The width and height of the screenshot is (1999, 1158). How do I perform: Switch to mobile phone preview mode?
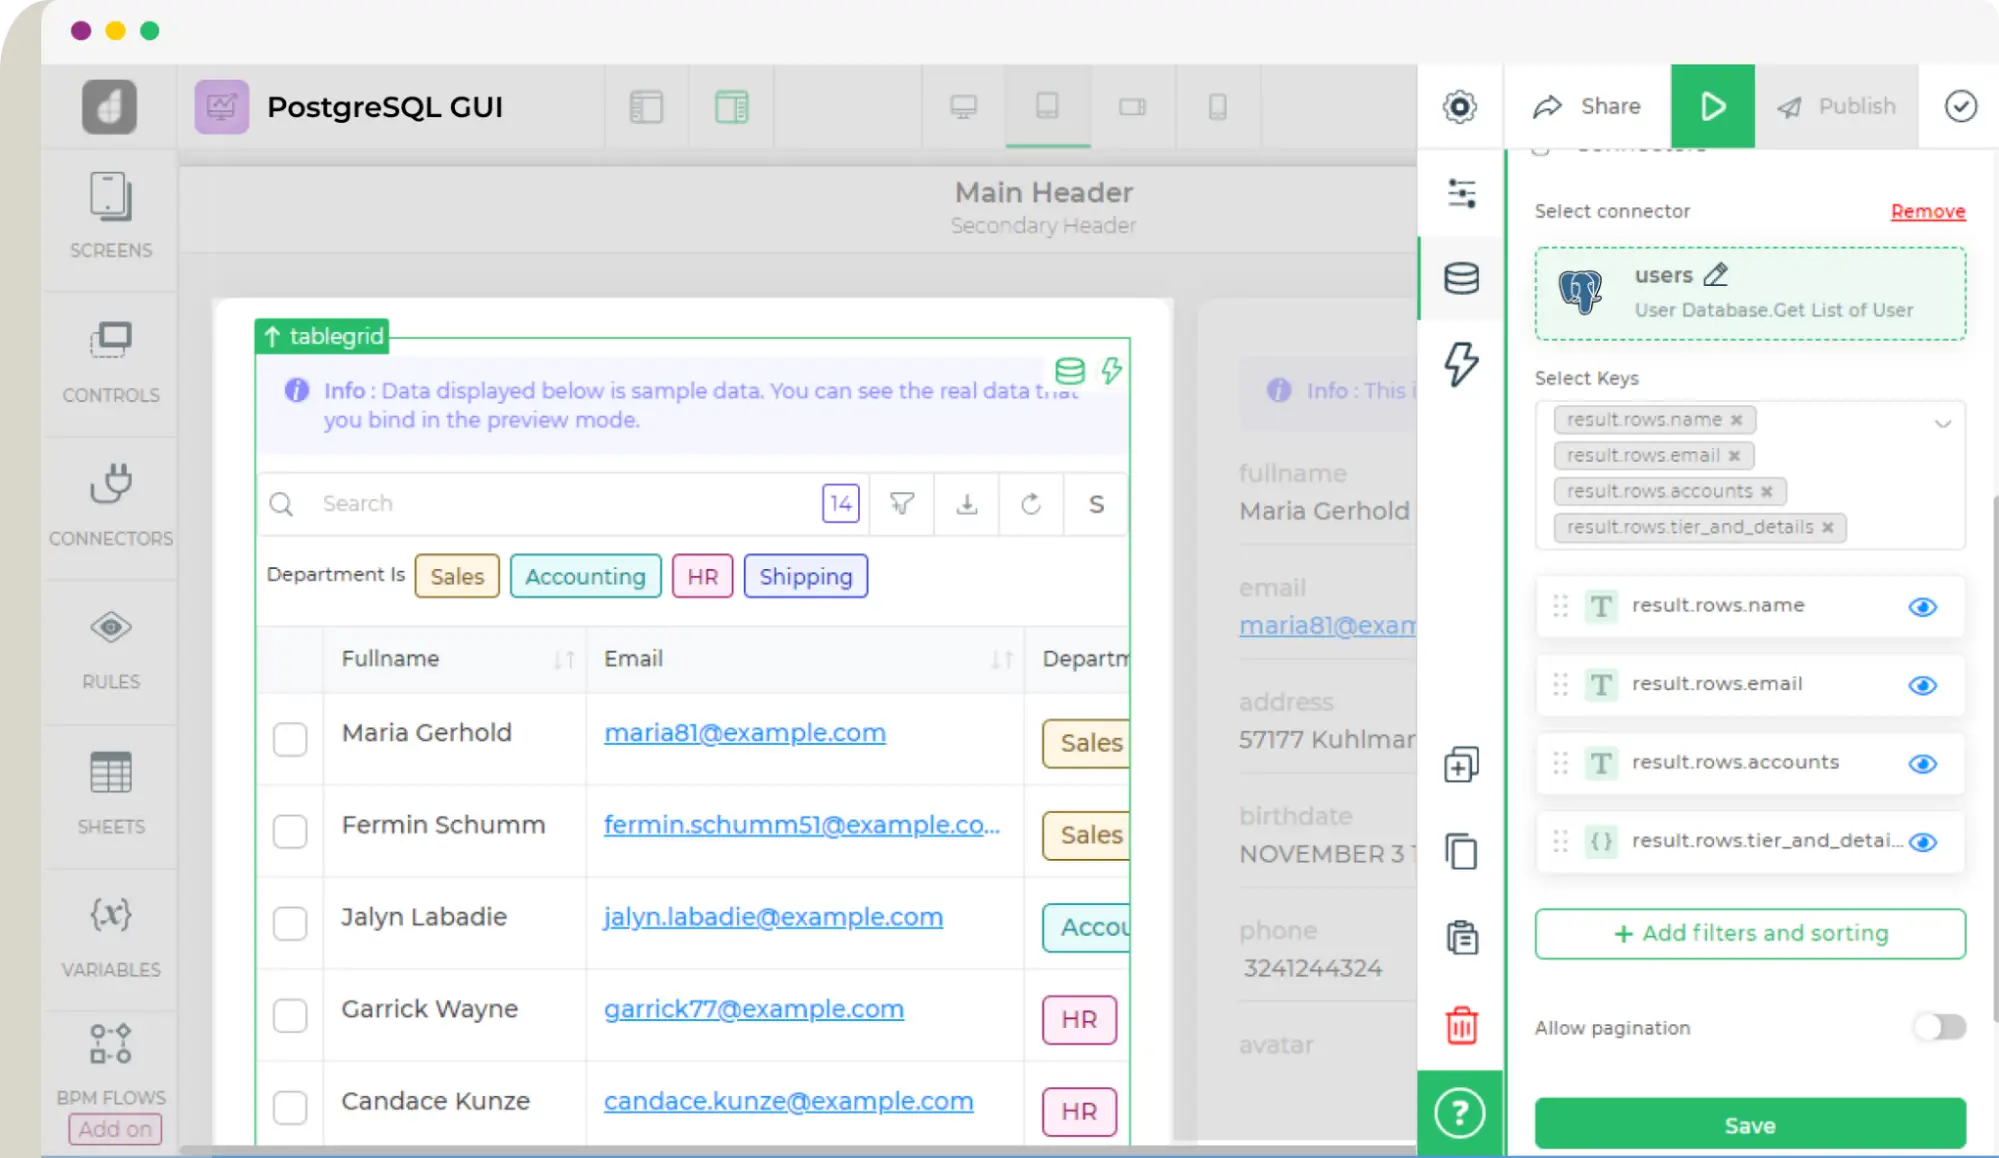1219,106
